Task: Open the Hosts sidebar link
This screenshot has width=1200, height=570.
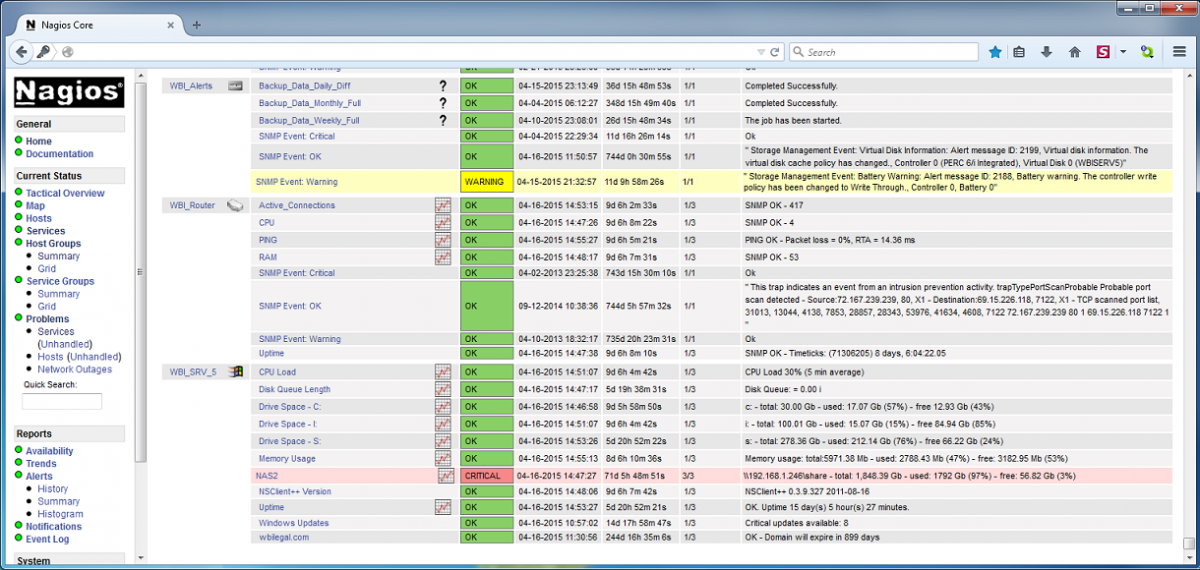Action: (39, 218)
